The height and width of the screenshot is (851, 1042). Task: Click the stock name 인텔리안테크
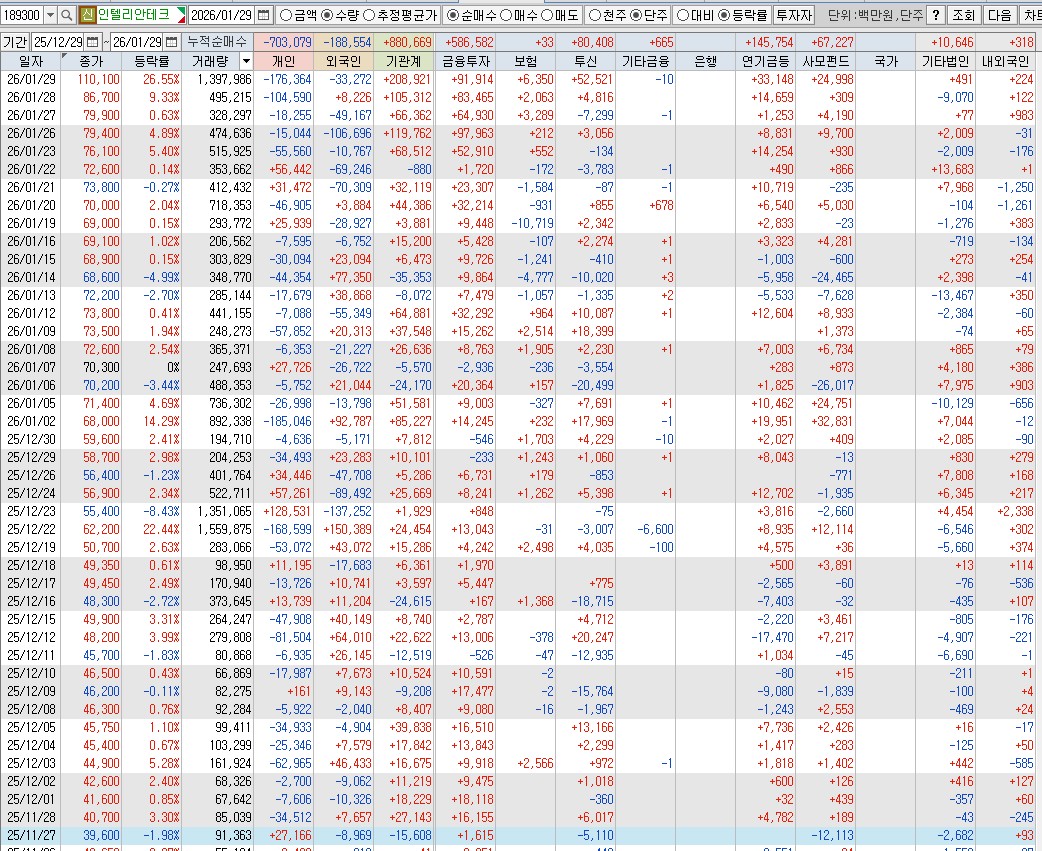[133, 15]
